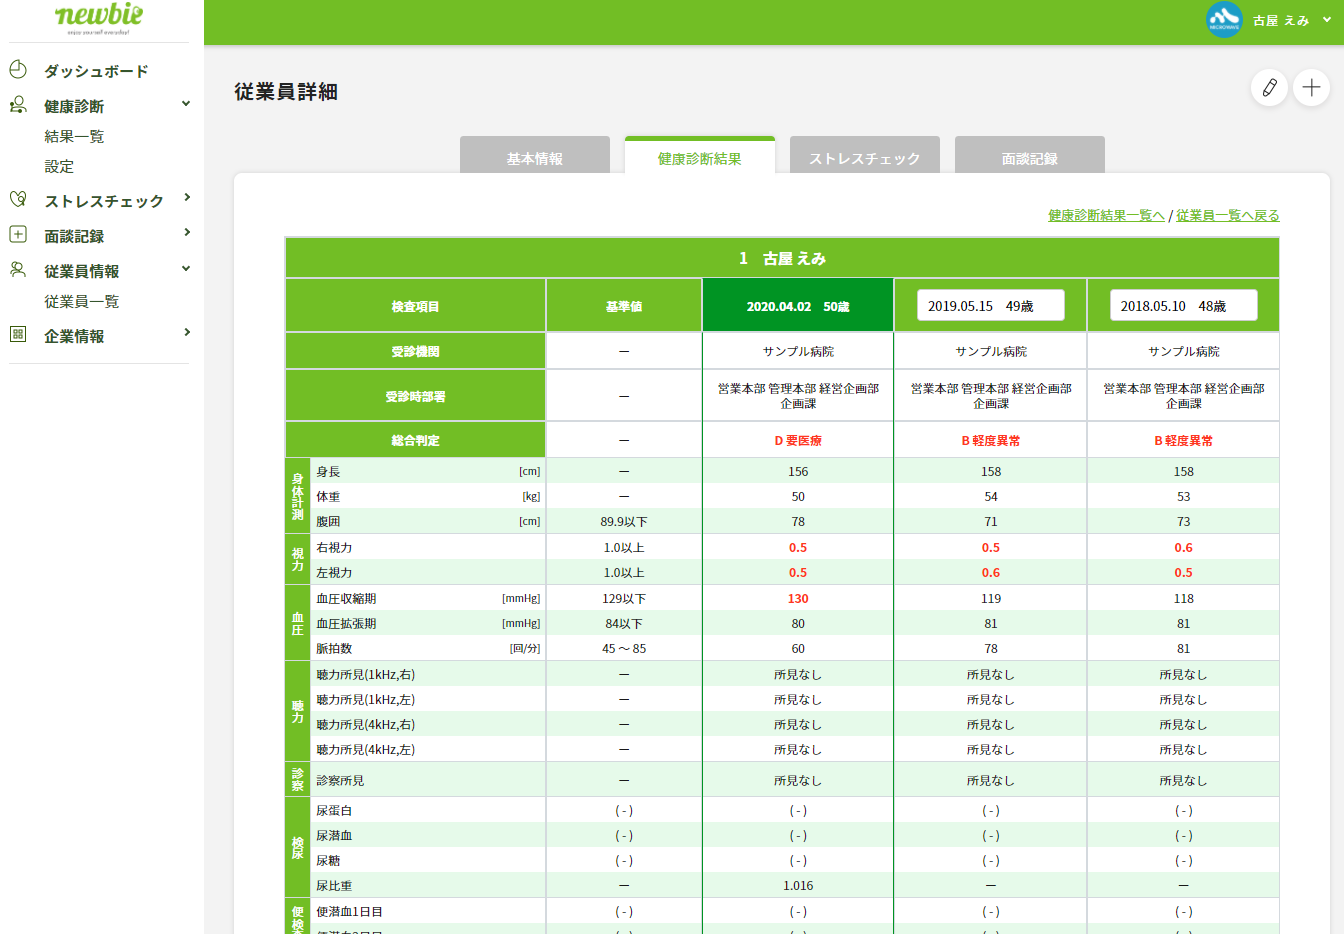Image resolution: width=1344 pixels, height=934 pixels.
Task: Open 設定 under 健康診断
Action: [59, 166]
